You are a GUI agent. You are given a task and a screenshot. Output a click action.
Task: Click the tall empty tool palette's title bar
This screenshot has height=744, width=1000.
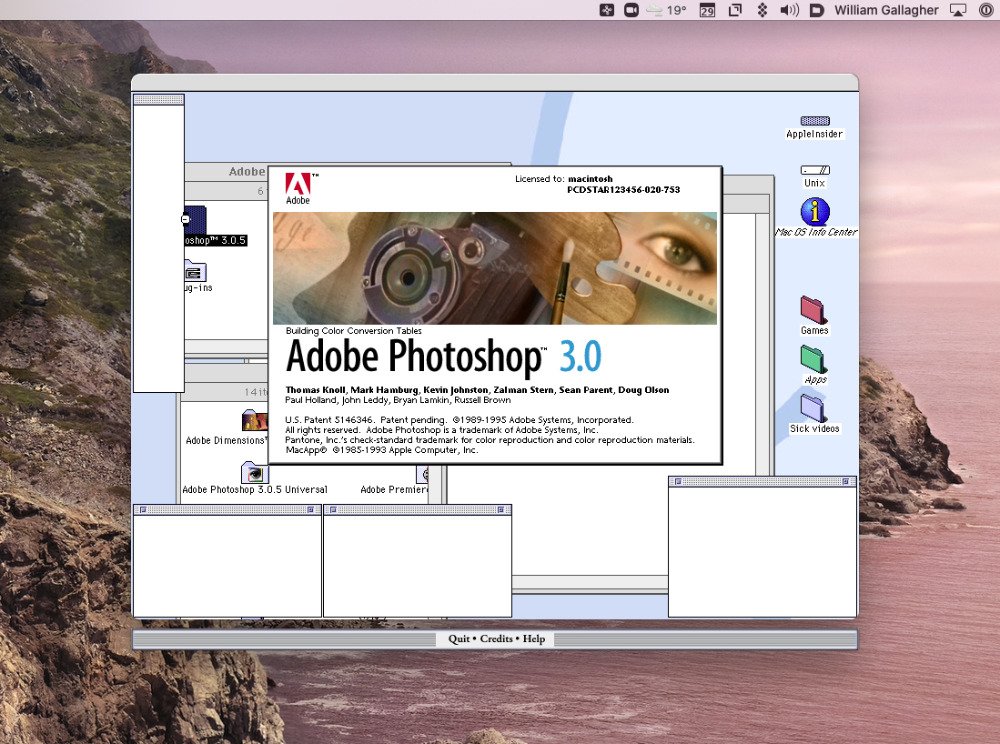[x=159, y=99]
